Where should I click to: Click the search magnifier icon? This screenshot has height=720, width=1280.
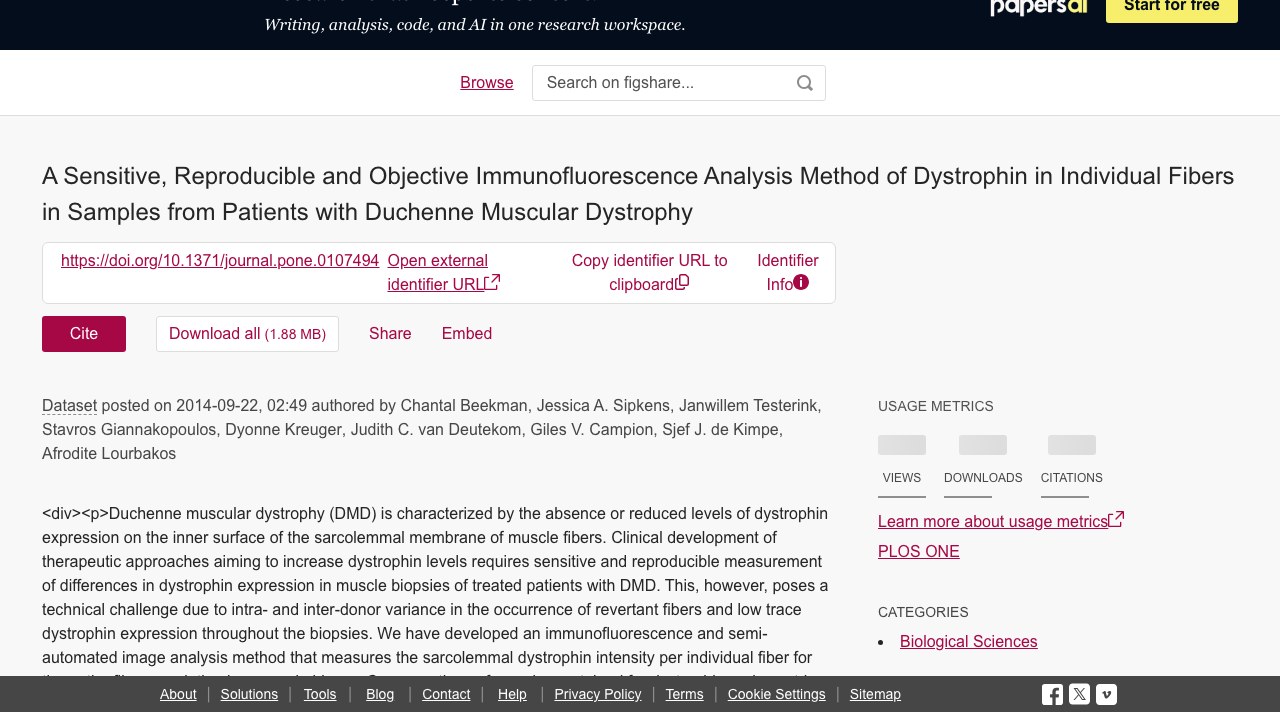pyautogui.click(x=805, y=83)
